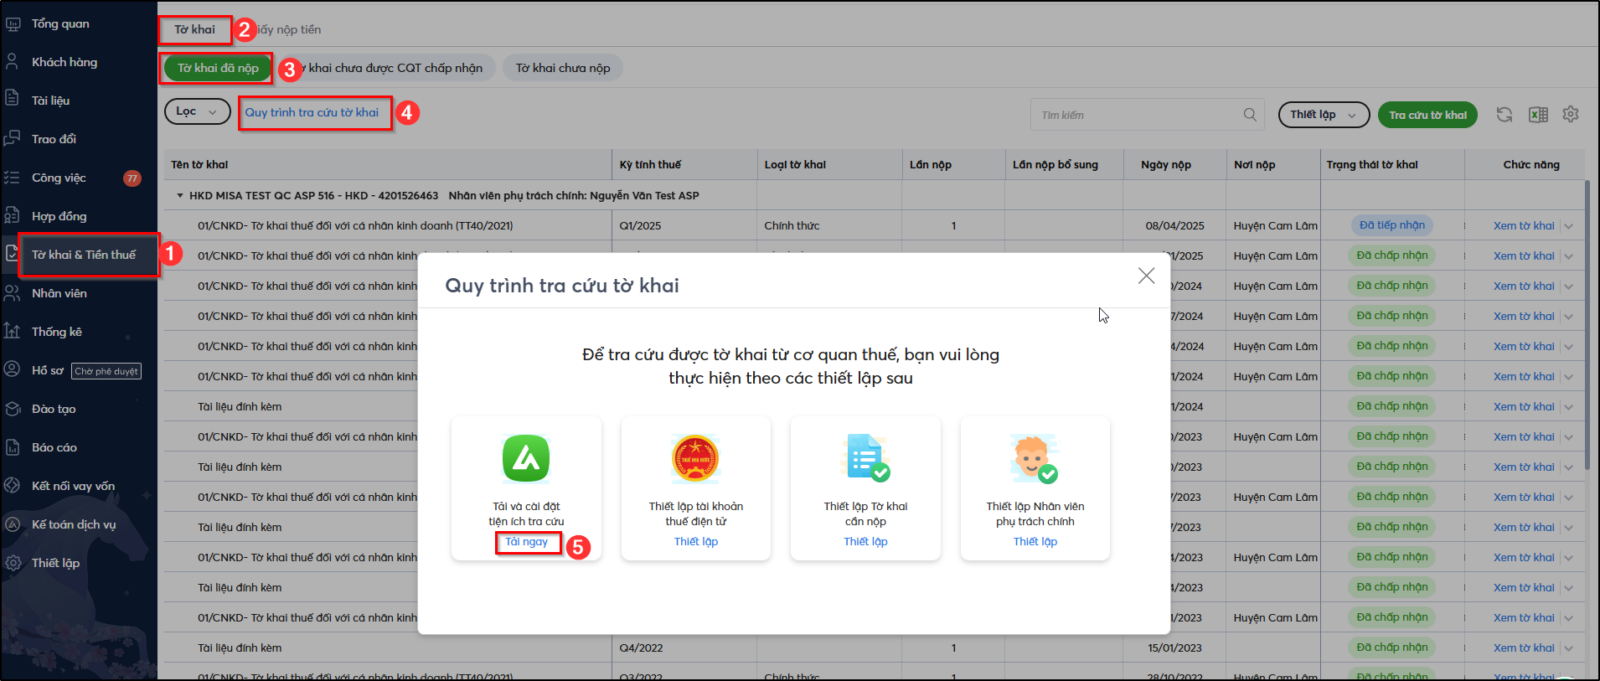Open the Công việc sidebar item
Viewport: 1600px width, 681px height.
[59, 178]
